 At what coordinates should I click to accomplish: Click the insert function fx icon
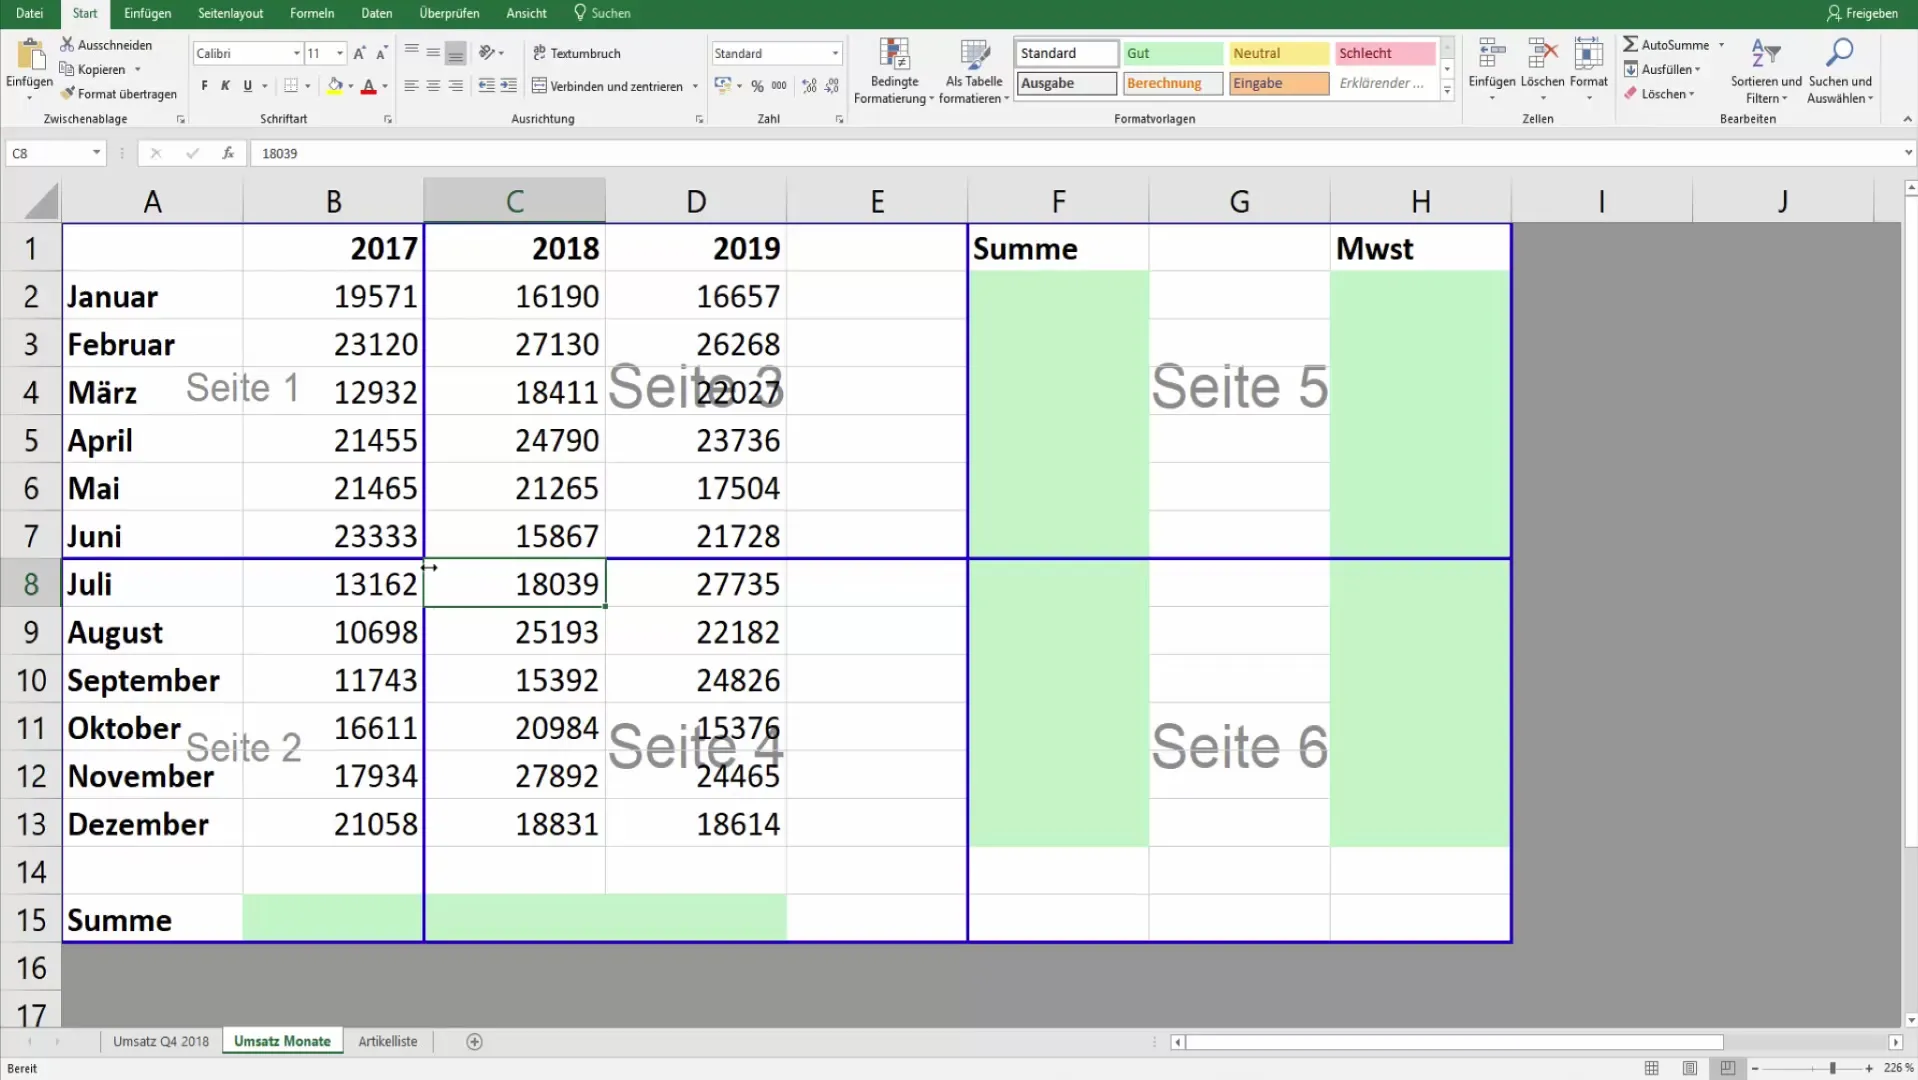pos(228,153)
